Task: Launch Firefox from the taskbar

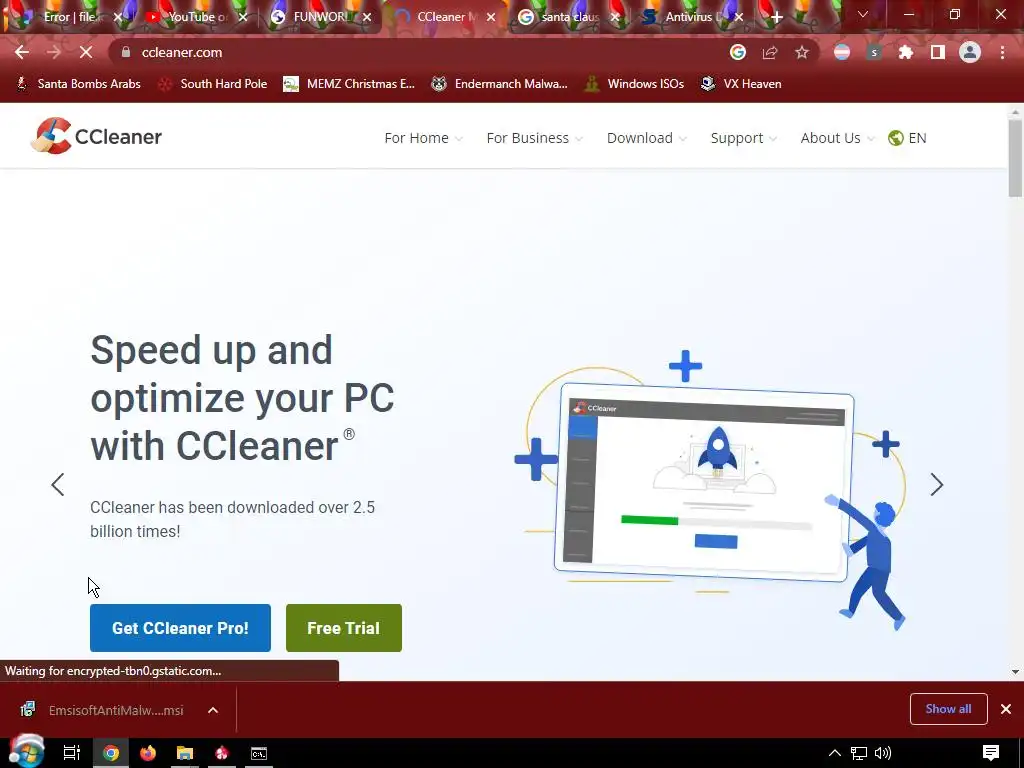Action: pyautogui.click(x=148, y=753)
